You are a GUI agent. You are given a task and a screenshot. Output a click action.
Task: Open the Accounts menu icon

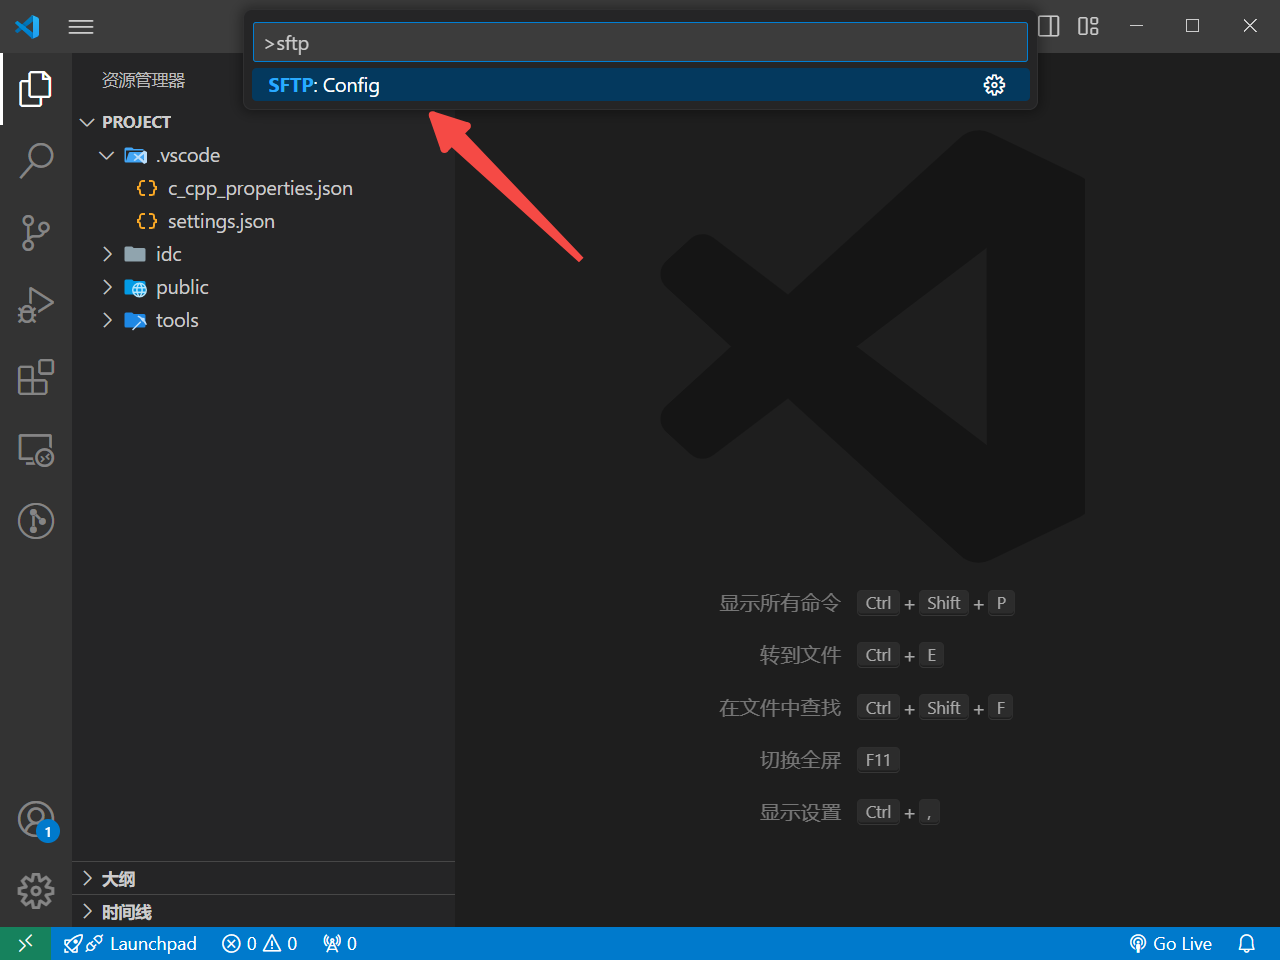pyautogui.click(x=36, y=820)
